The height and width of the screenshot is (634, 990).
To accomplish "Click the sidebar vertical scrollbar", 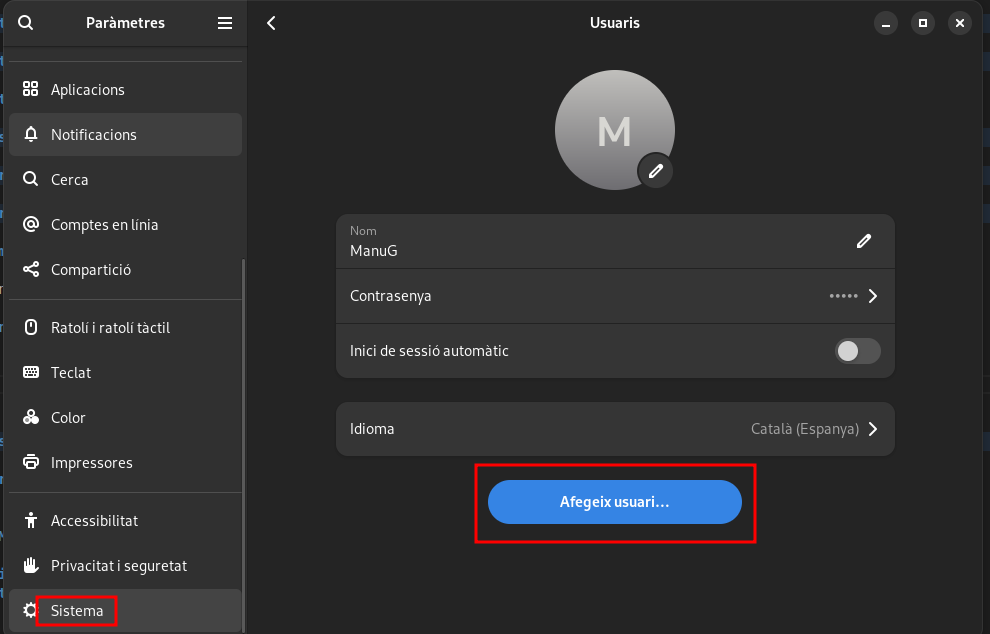I will coord(243,440).
